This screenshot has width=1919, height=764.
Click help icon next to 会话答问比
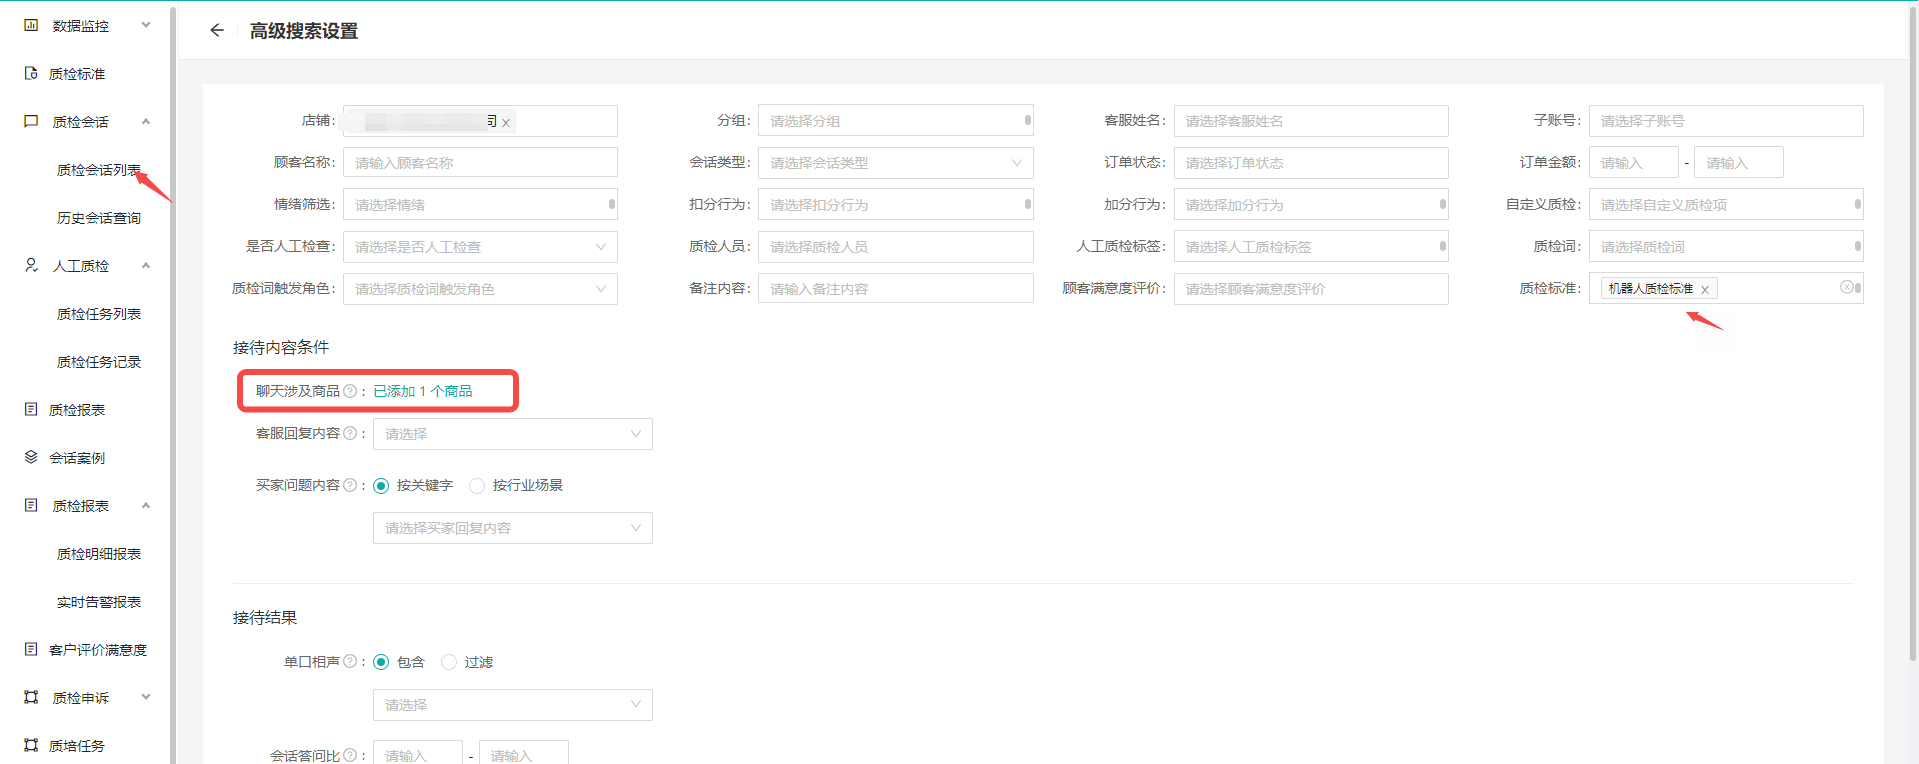coord(350,755)
